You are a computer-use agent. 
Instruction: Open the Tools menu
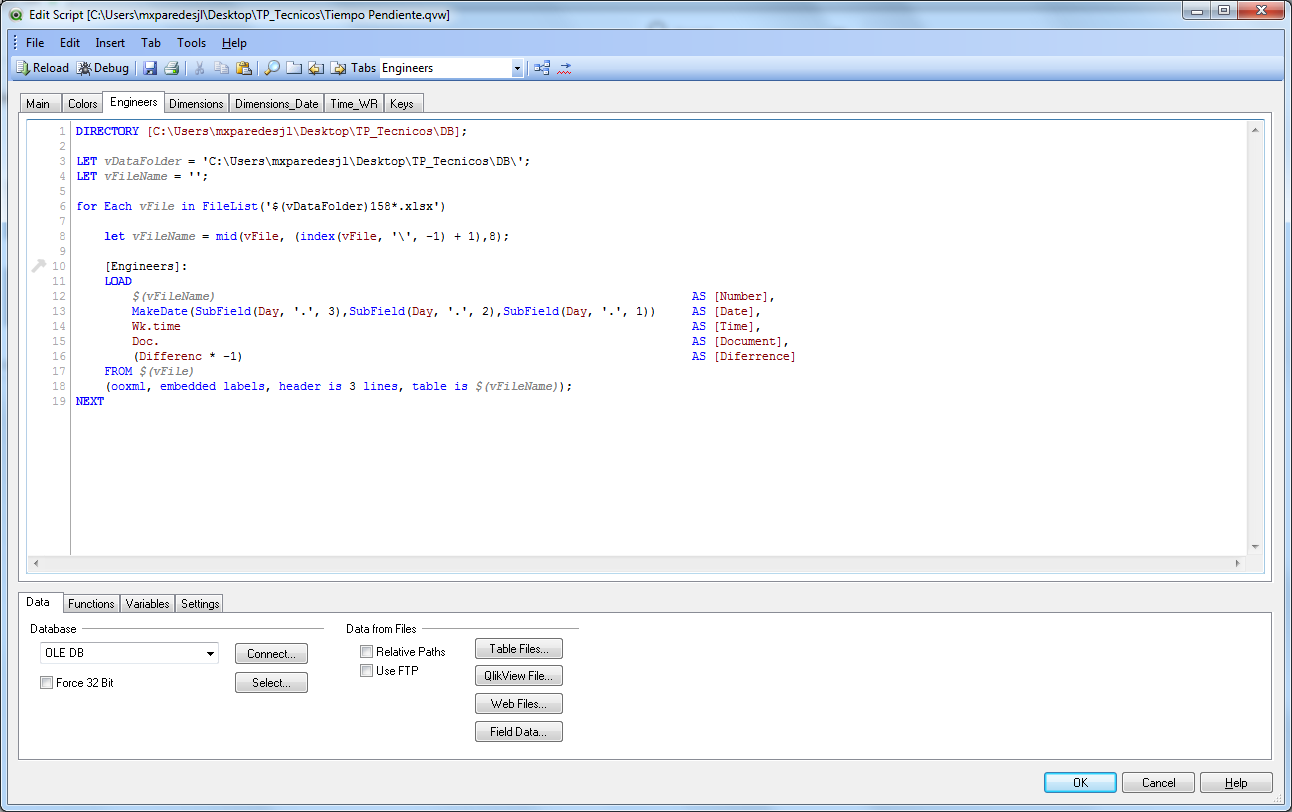tap(192, 43)
